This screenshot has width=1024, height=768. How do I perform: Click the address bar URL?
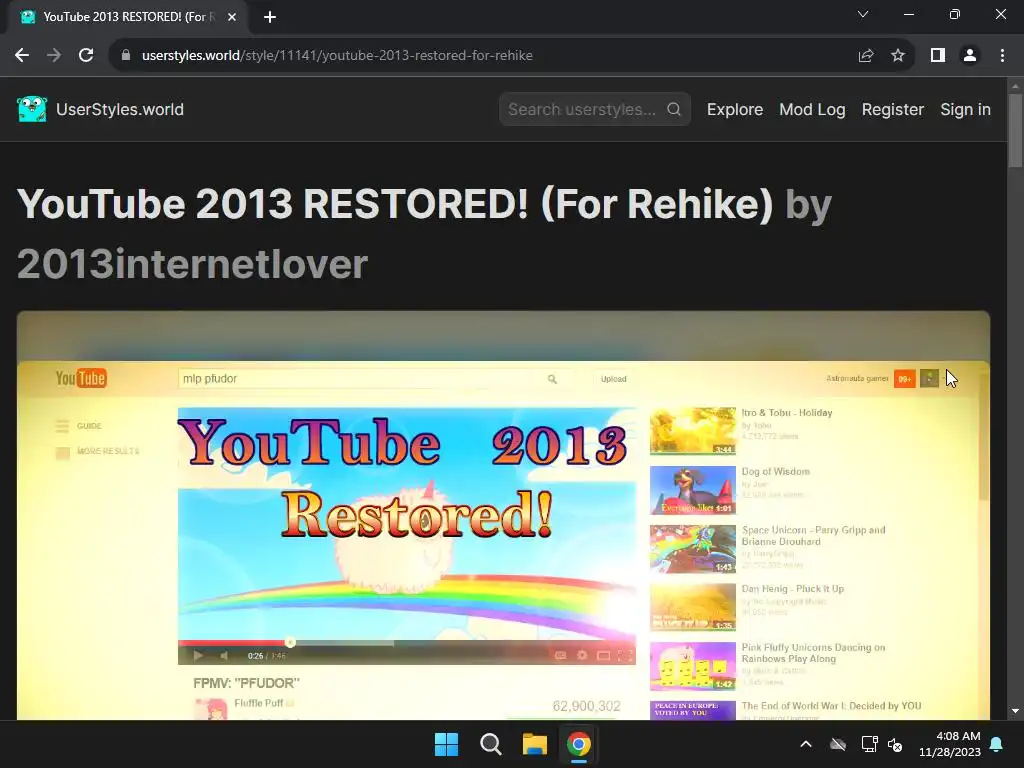(x=337, y=56)
